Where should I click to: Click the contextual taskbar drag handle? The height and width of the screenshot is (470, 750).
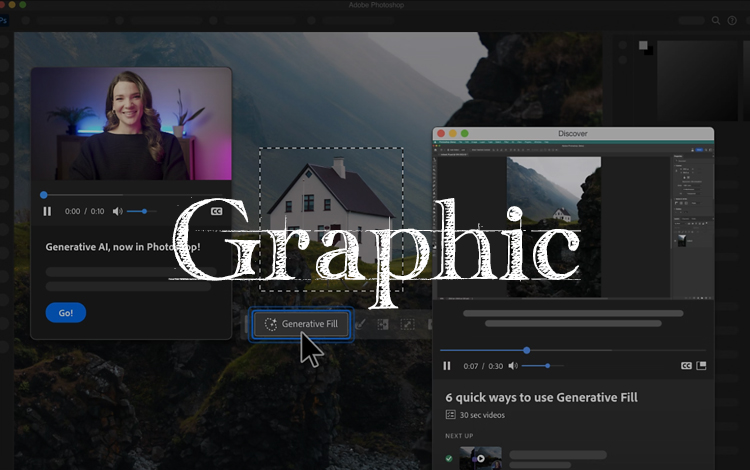(246, 324)
